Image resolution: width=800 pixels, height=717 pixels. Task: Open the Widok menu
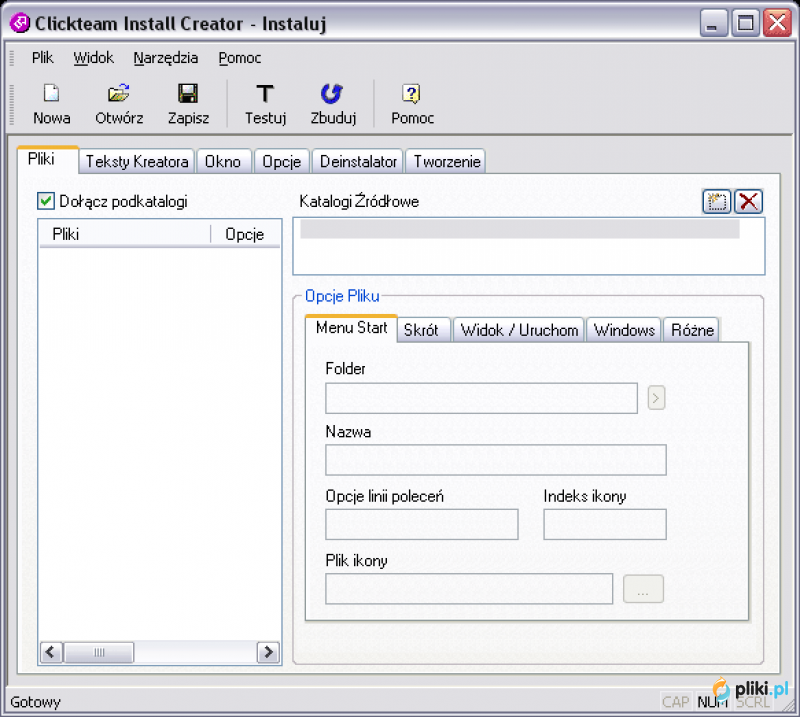pos(93,58)
